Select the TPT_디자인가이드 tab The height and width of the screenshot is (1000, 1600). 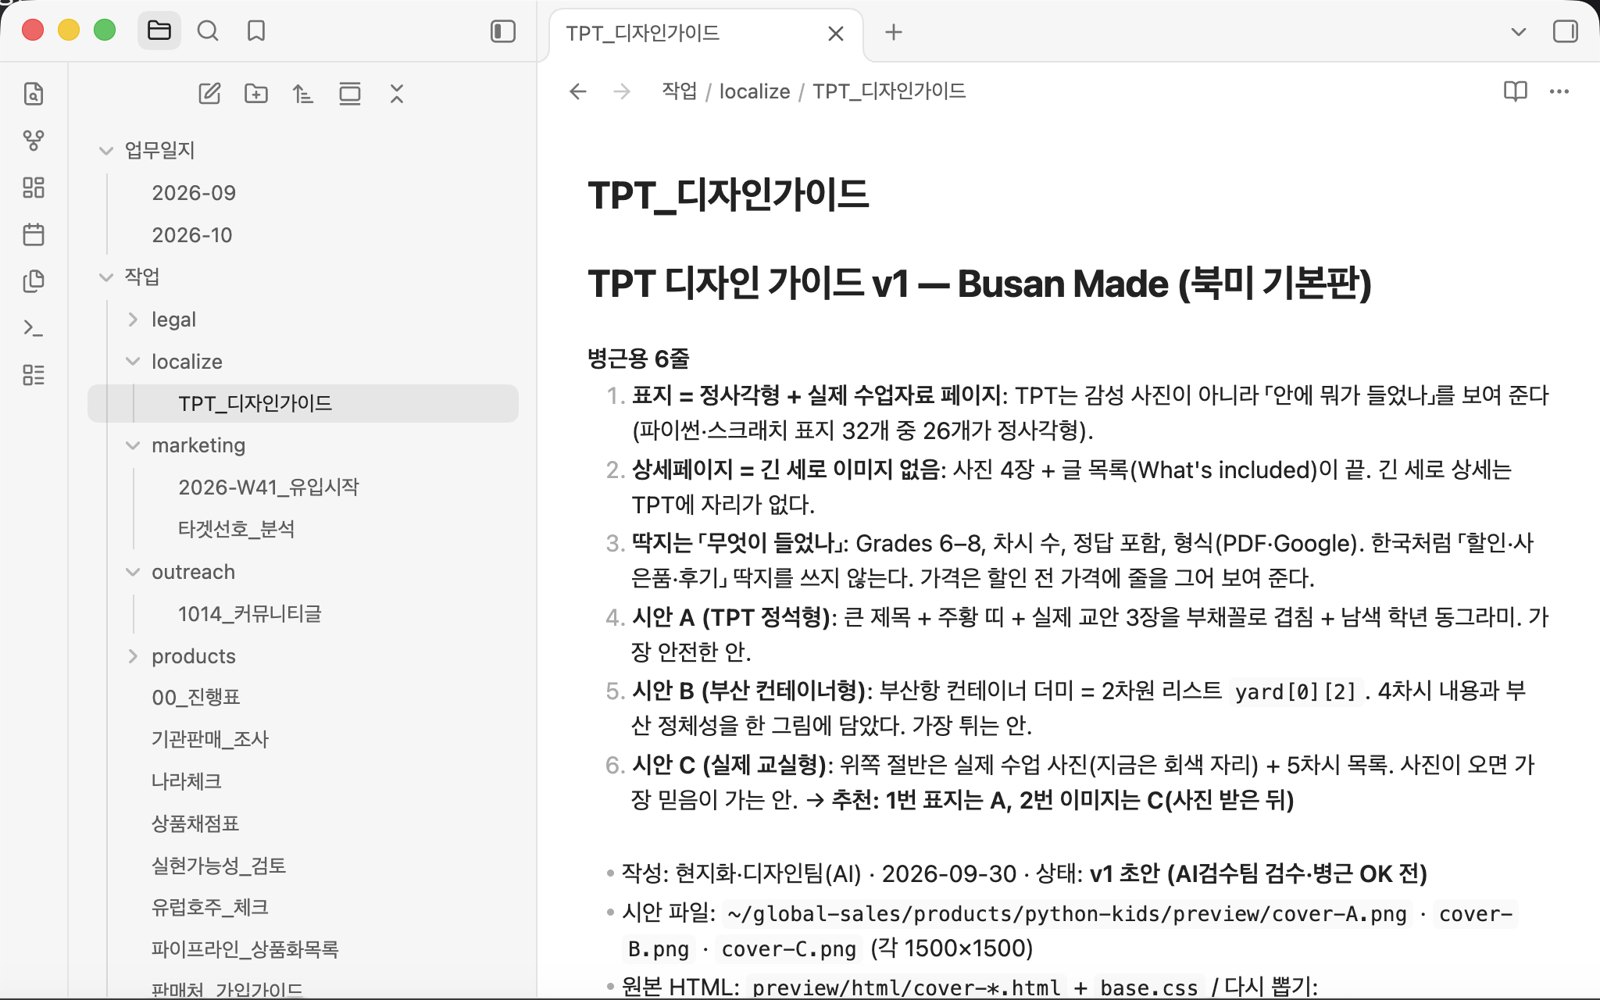click(x=705, y=33)
